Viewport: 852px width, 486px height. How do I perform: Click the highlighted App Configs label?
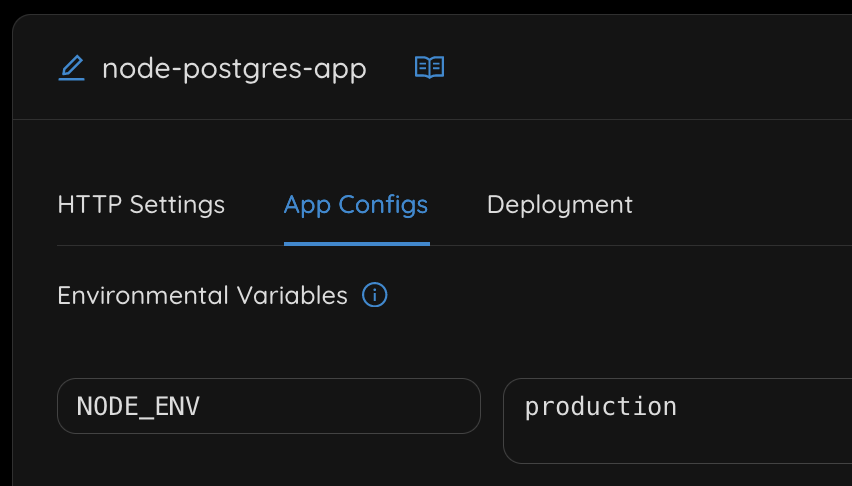coord(356,205)
